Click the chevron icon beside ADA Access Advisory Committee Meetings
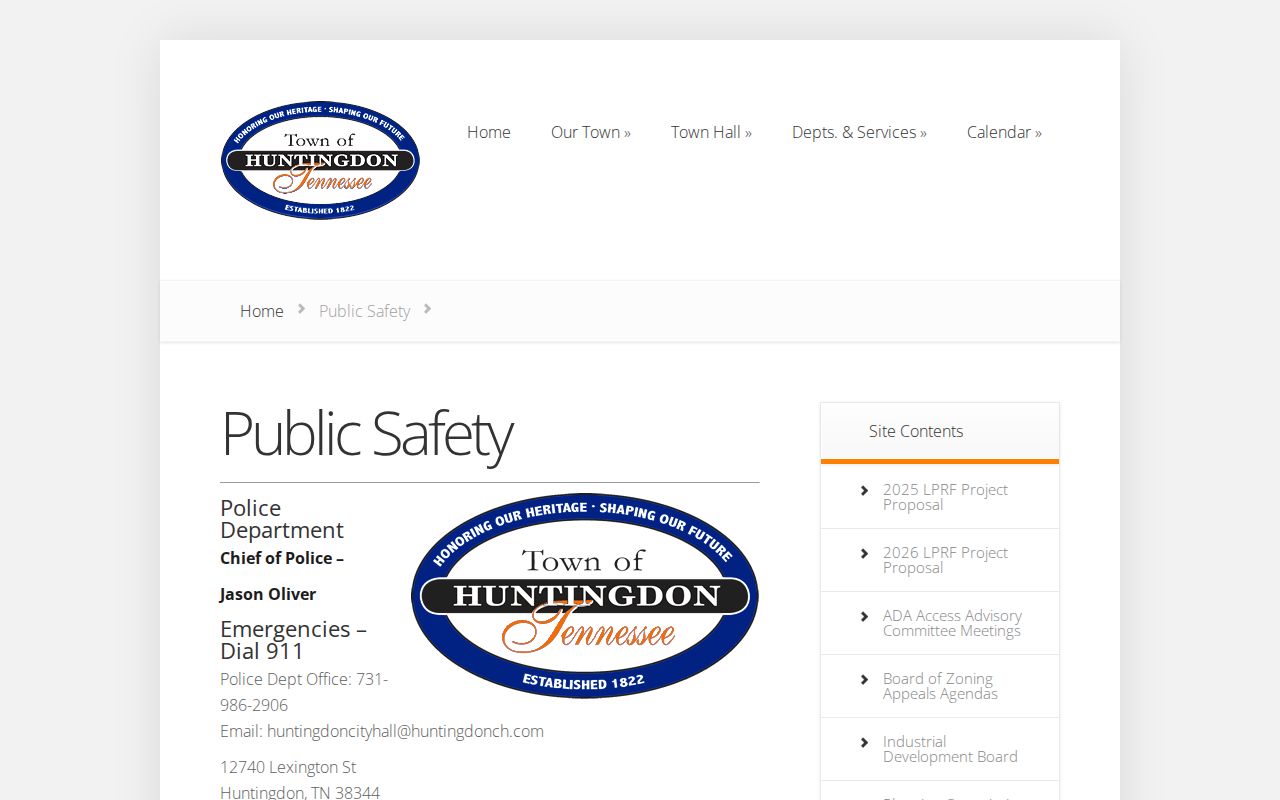Screen dimensions: 1280x800 tap(864, 616)
